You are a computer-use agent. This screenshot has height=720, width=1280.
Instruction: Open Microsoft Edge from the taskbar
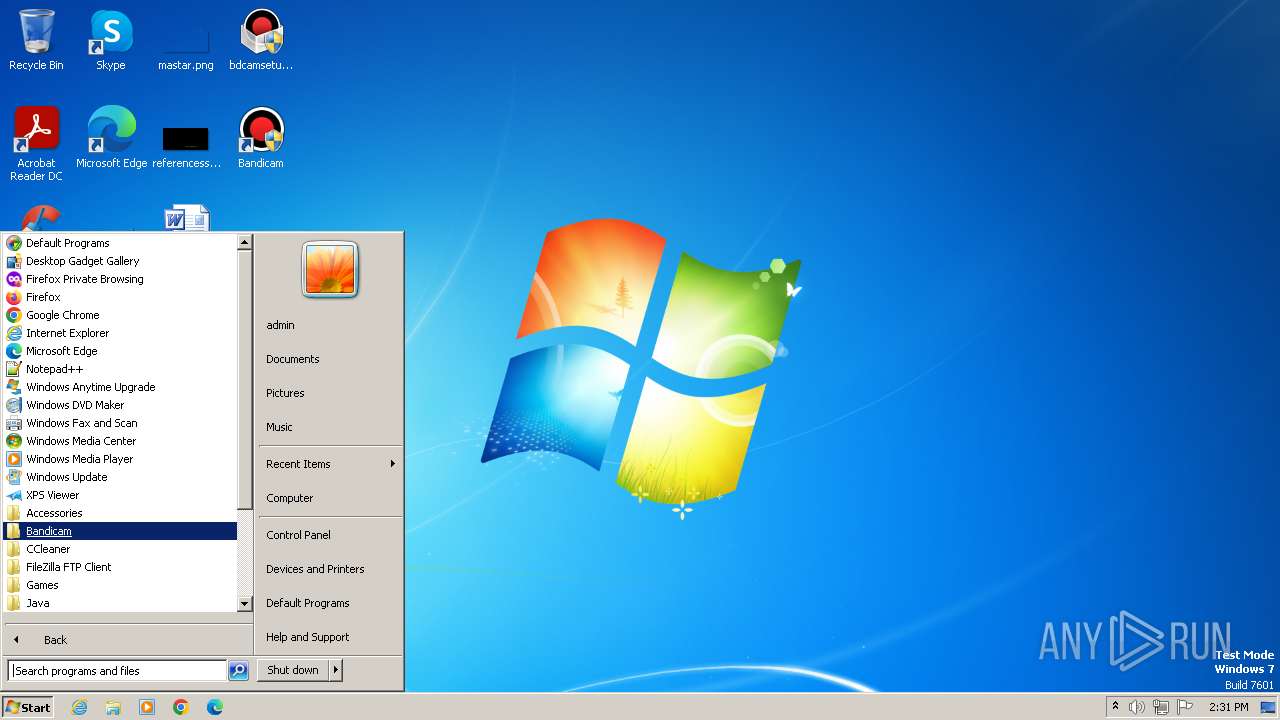point(214,707)
